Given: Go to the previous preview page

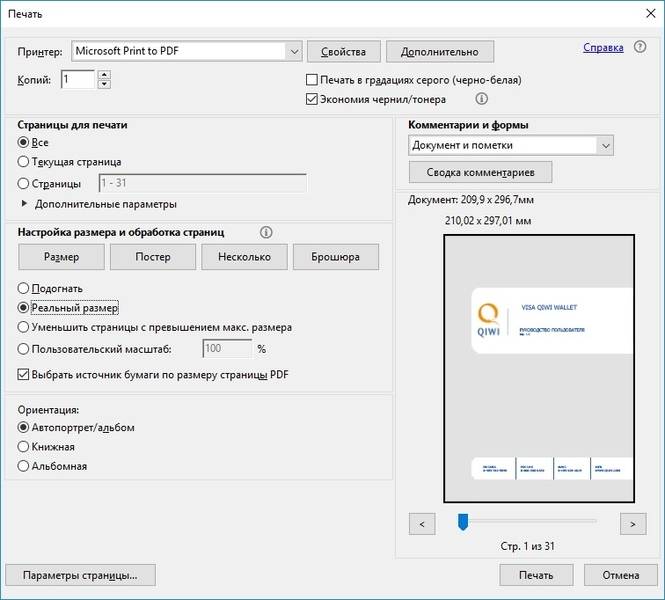Looking at the screenshot, I should coord(422,524).
